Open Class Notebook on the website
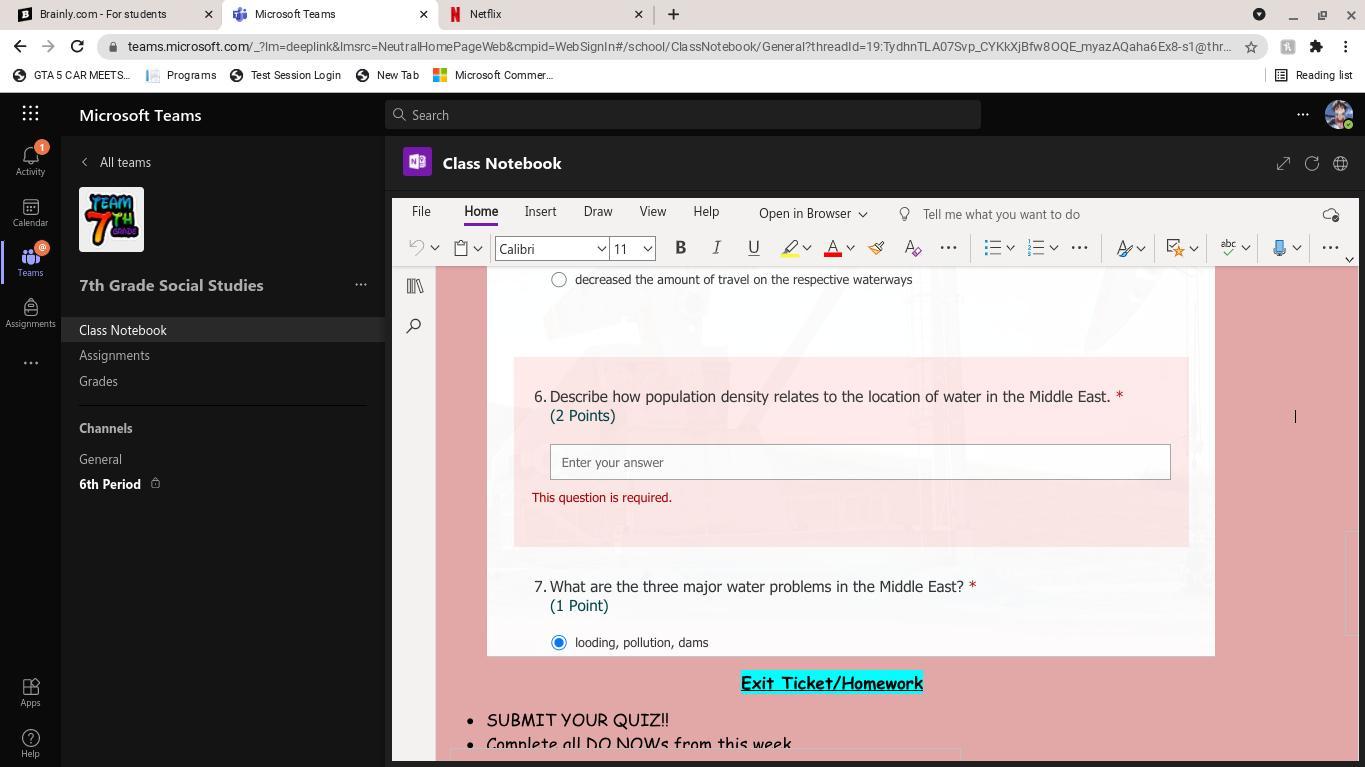The image size is (1365, 767). pyautogui.click(x=1341, y=163)
